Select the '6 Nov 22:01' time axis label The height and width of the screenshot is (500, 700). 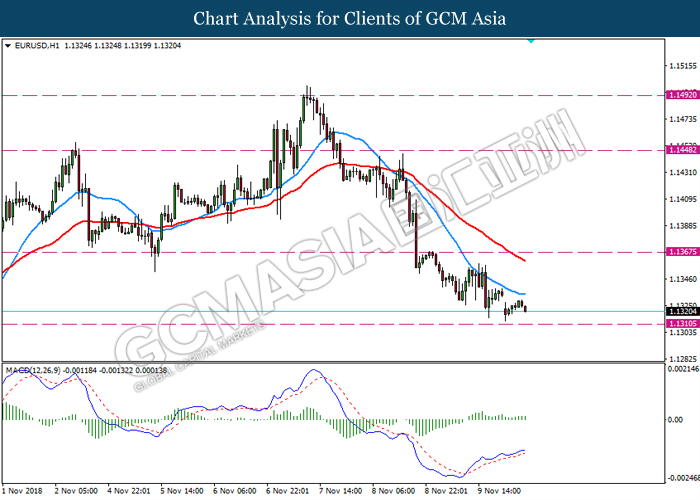pos(288,491)
